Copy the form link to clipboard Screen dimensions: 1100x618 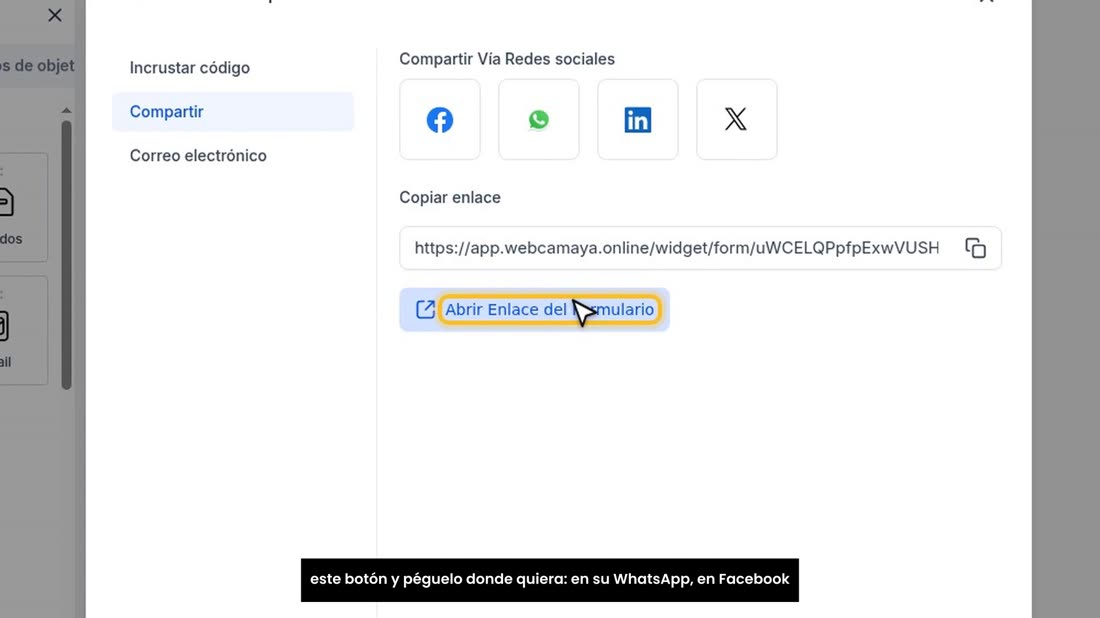(x=975, y=248)
